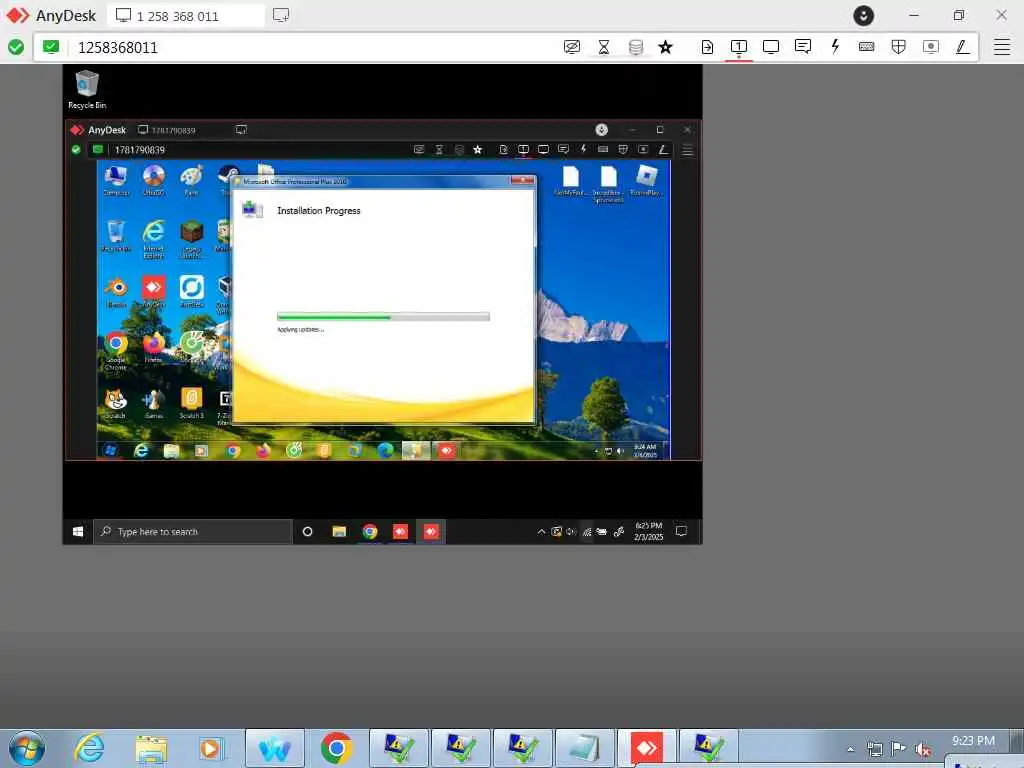Open the chat speech-bubble icon
Screen dimensions: 1024x768
(803, 46)
